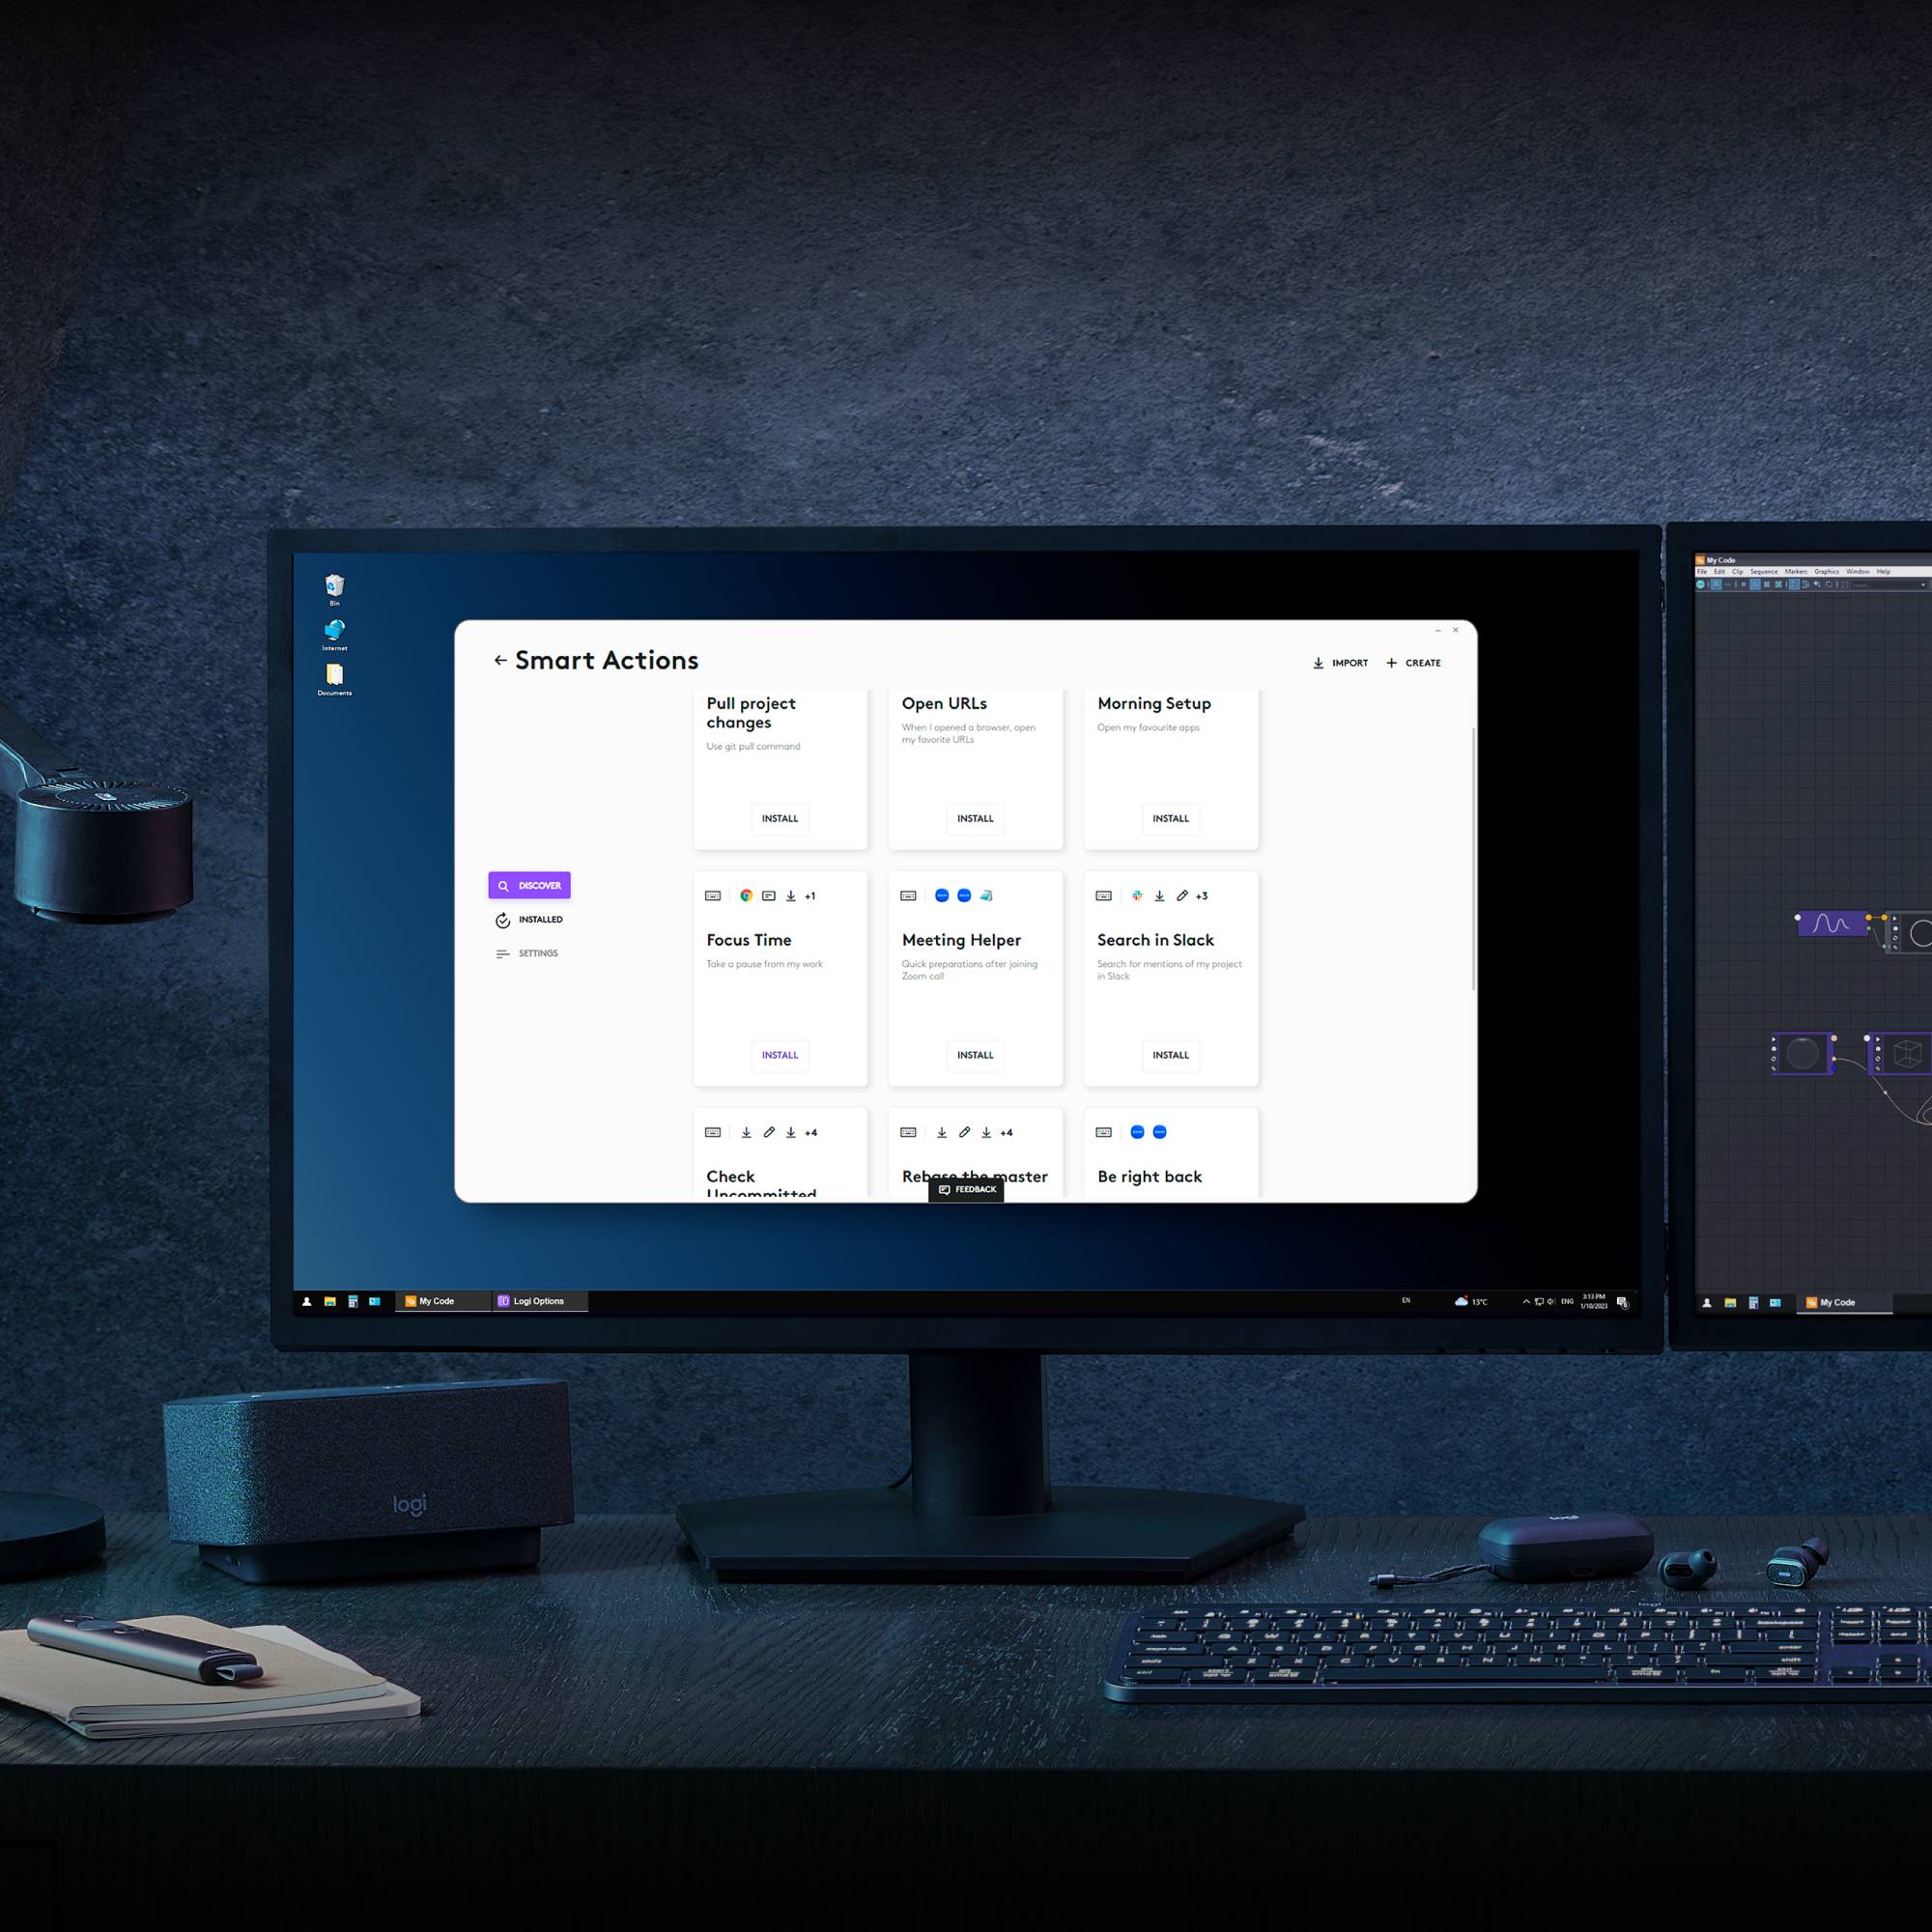Toggle the Open URLs install option
Screen dimensions: 1932x1932
(x=975, y=817)
